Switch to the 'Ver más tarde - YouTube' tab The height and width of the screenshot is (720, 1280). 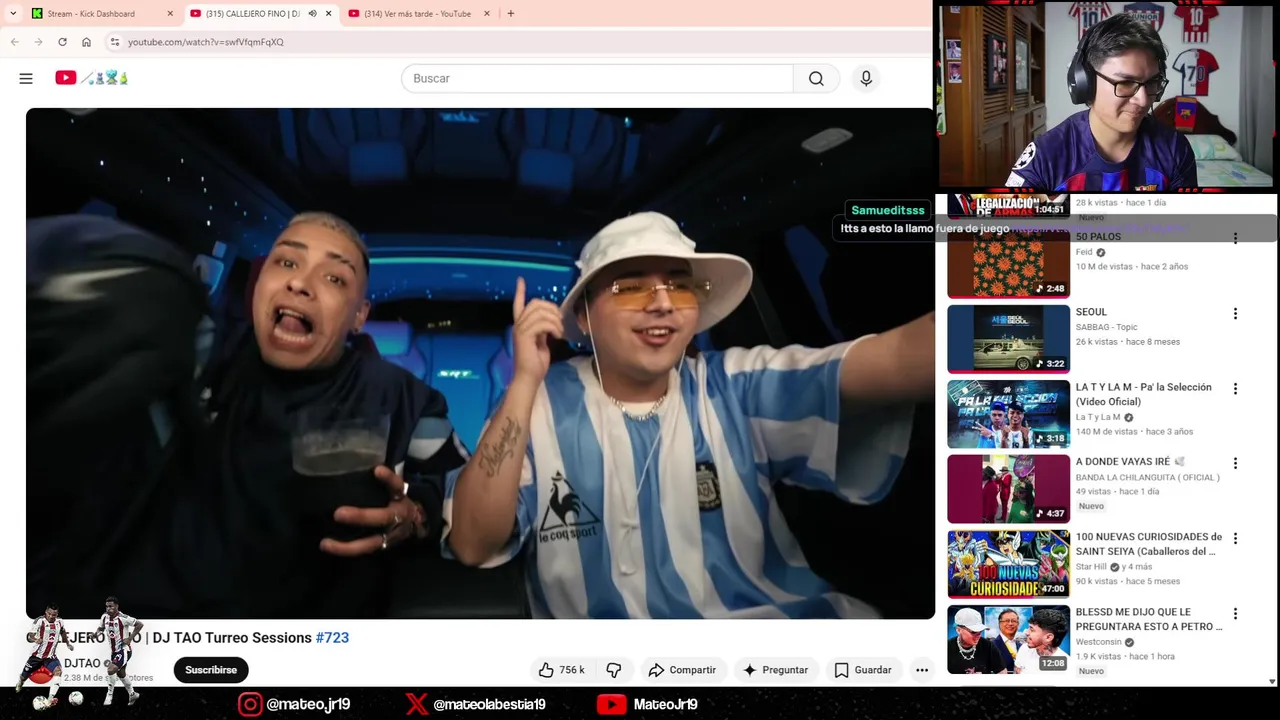point(419,14)
